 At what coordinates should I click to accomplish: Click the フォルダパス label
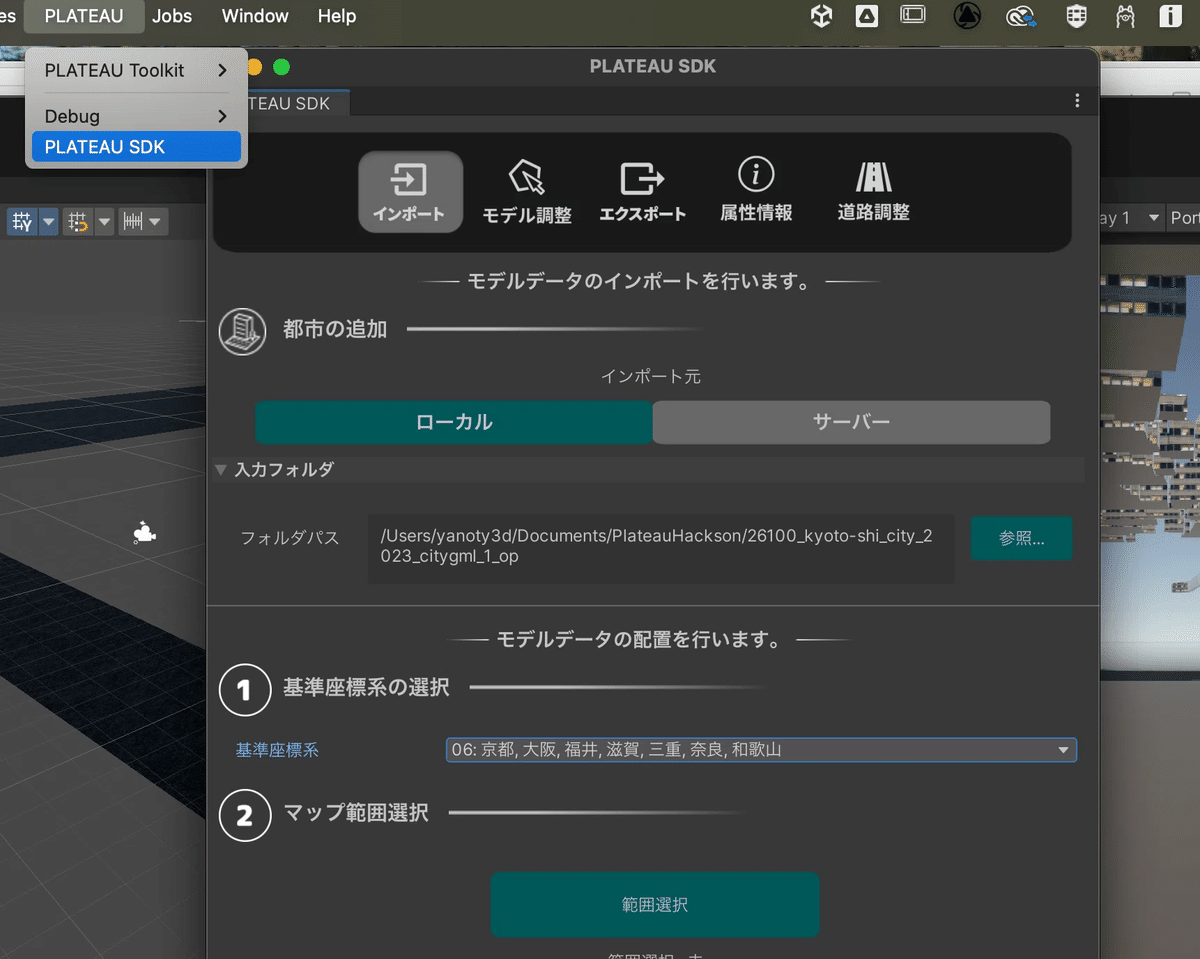point(290,538)
